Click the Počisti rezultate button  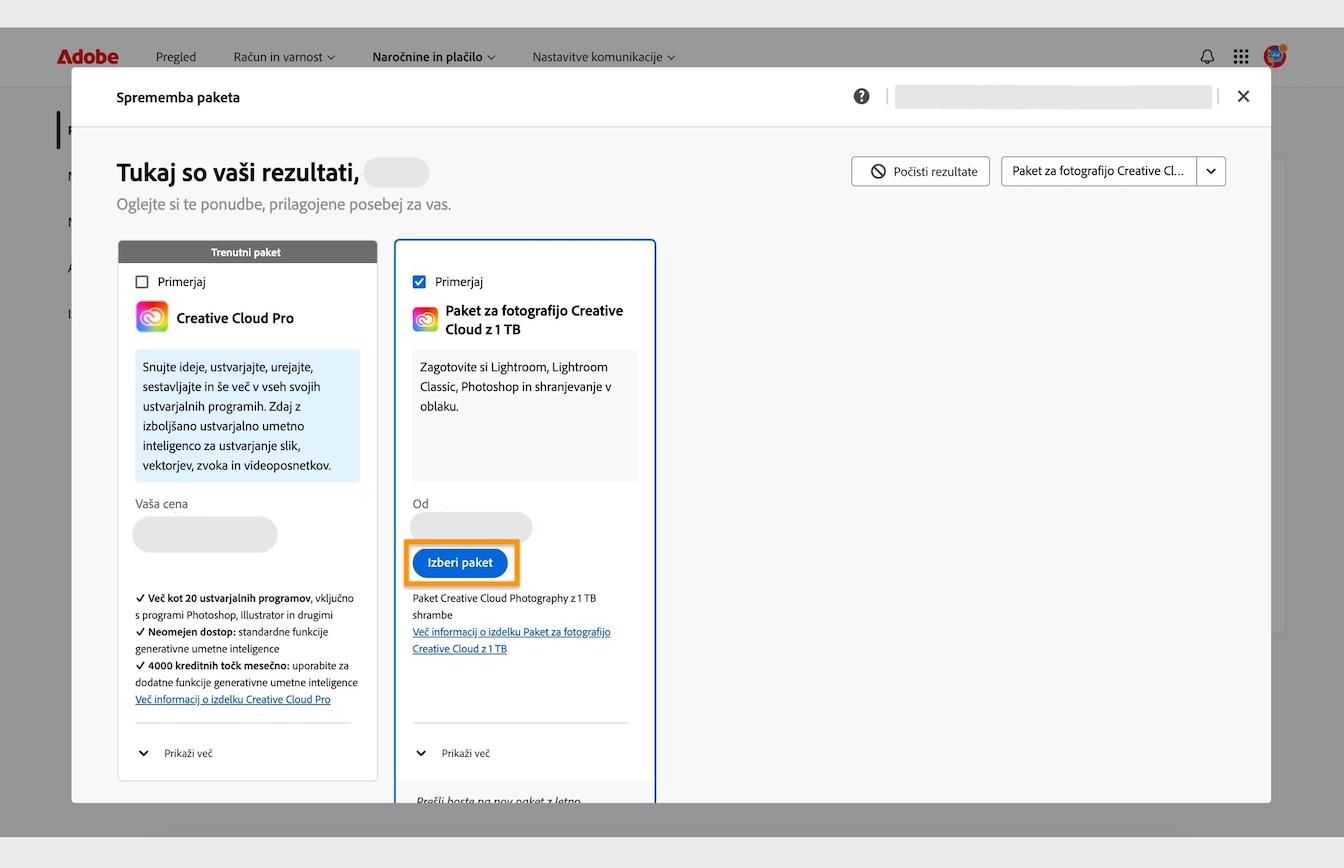(x=920, y=171)
